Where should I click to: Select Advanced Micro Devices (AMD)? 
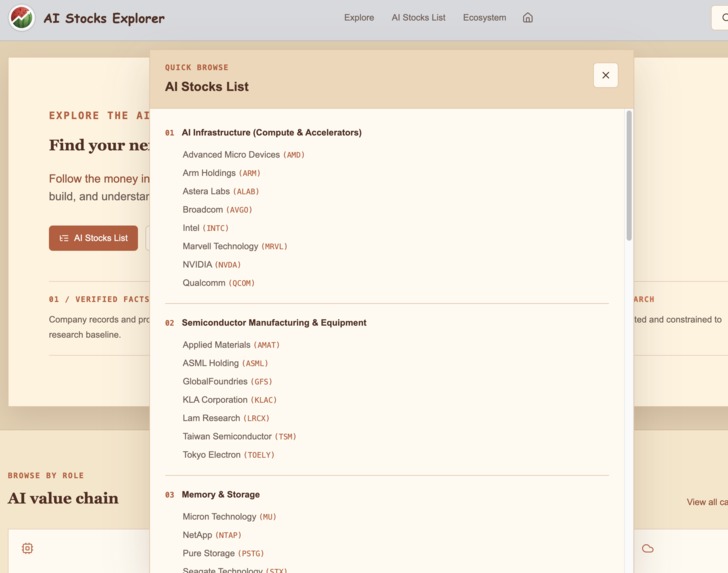(243, 155)
